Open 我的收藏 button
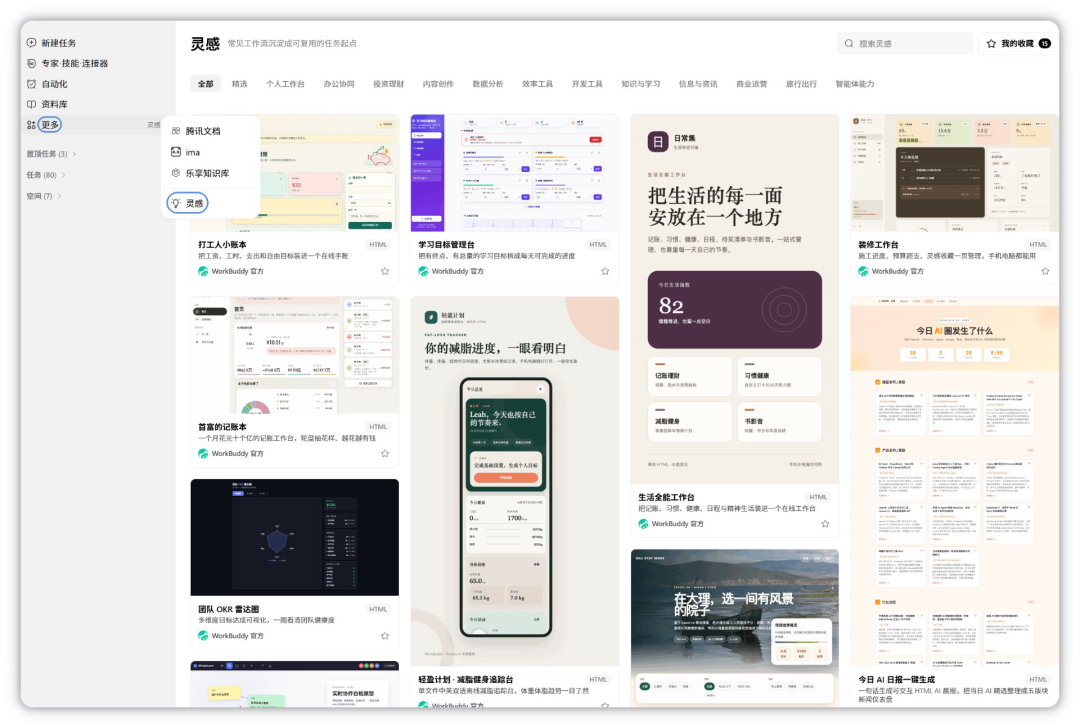The width and height of the screenshot is (1080, 728). [1019, 43]
